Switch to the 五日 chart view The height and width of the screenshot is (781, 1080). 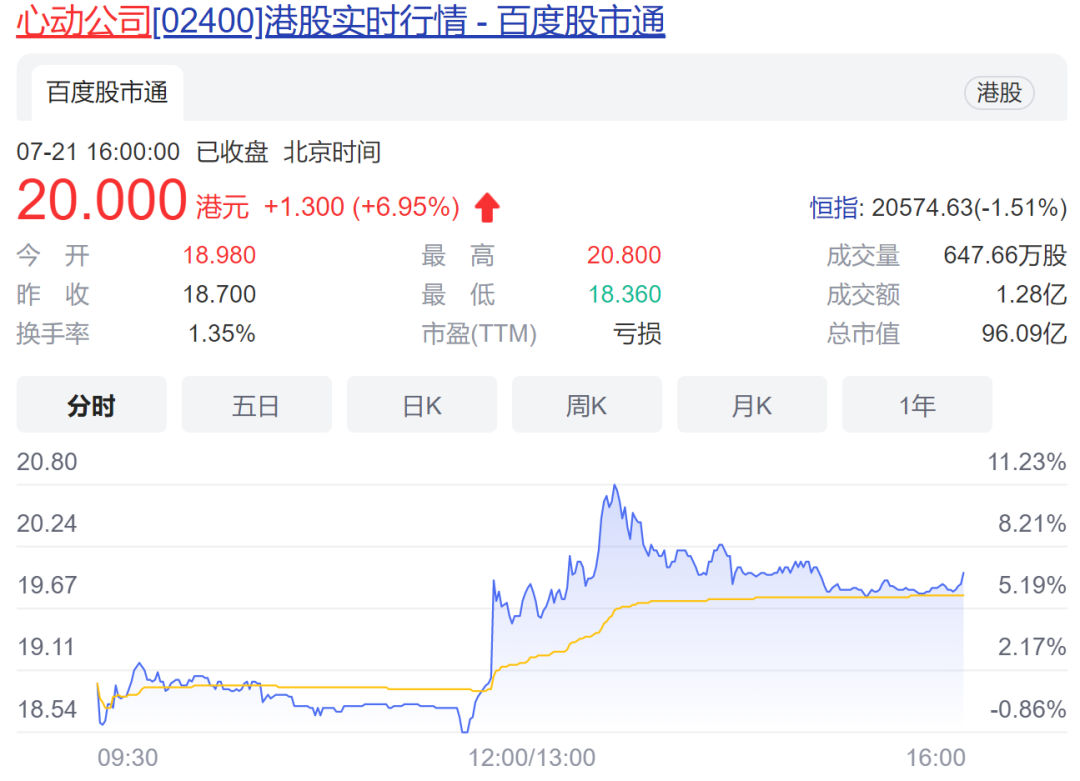click(256, 405)
